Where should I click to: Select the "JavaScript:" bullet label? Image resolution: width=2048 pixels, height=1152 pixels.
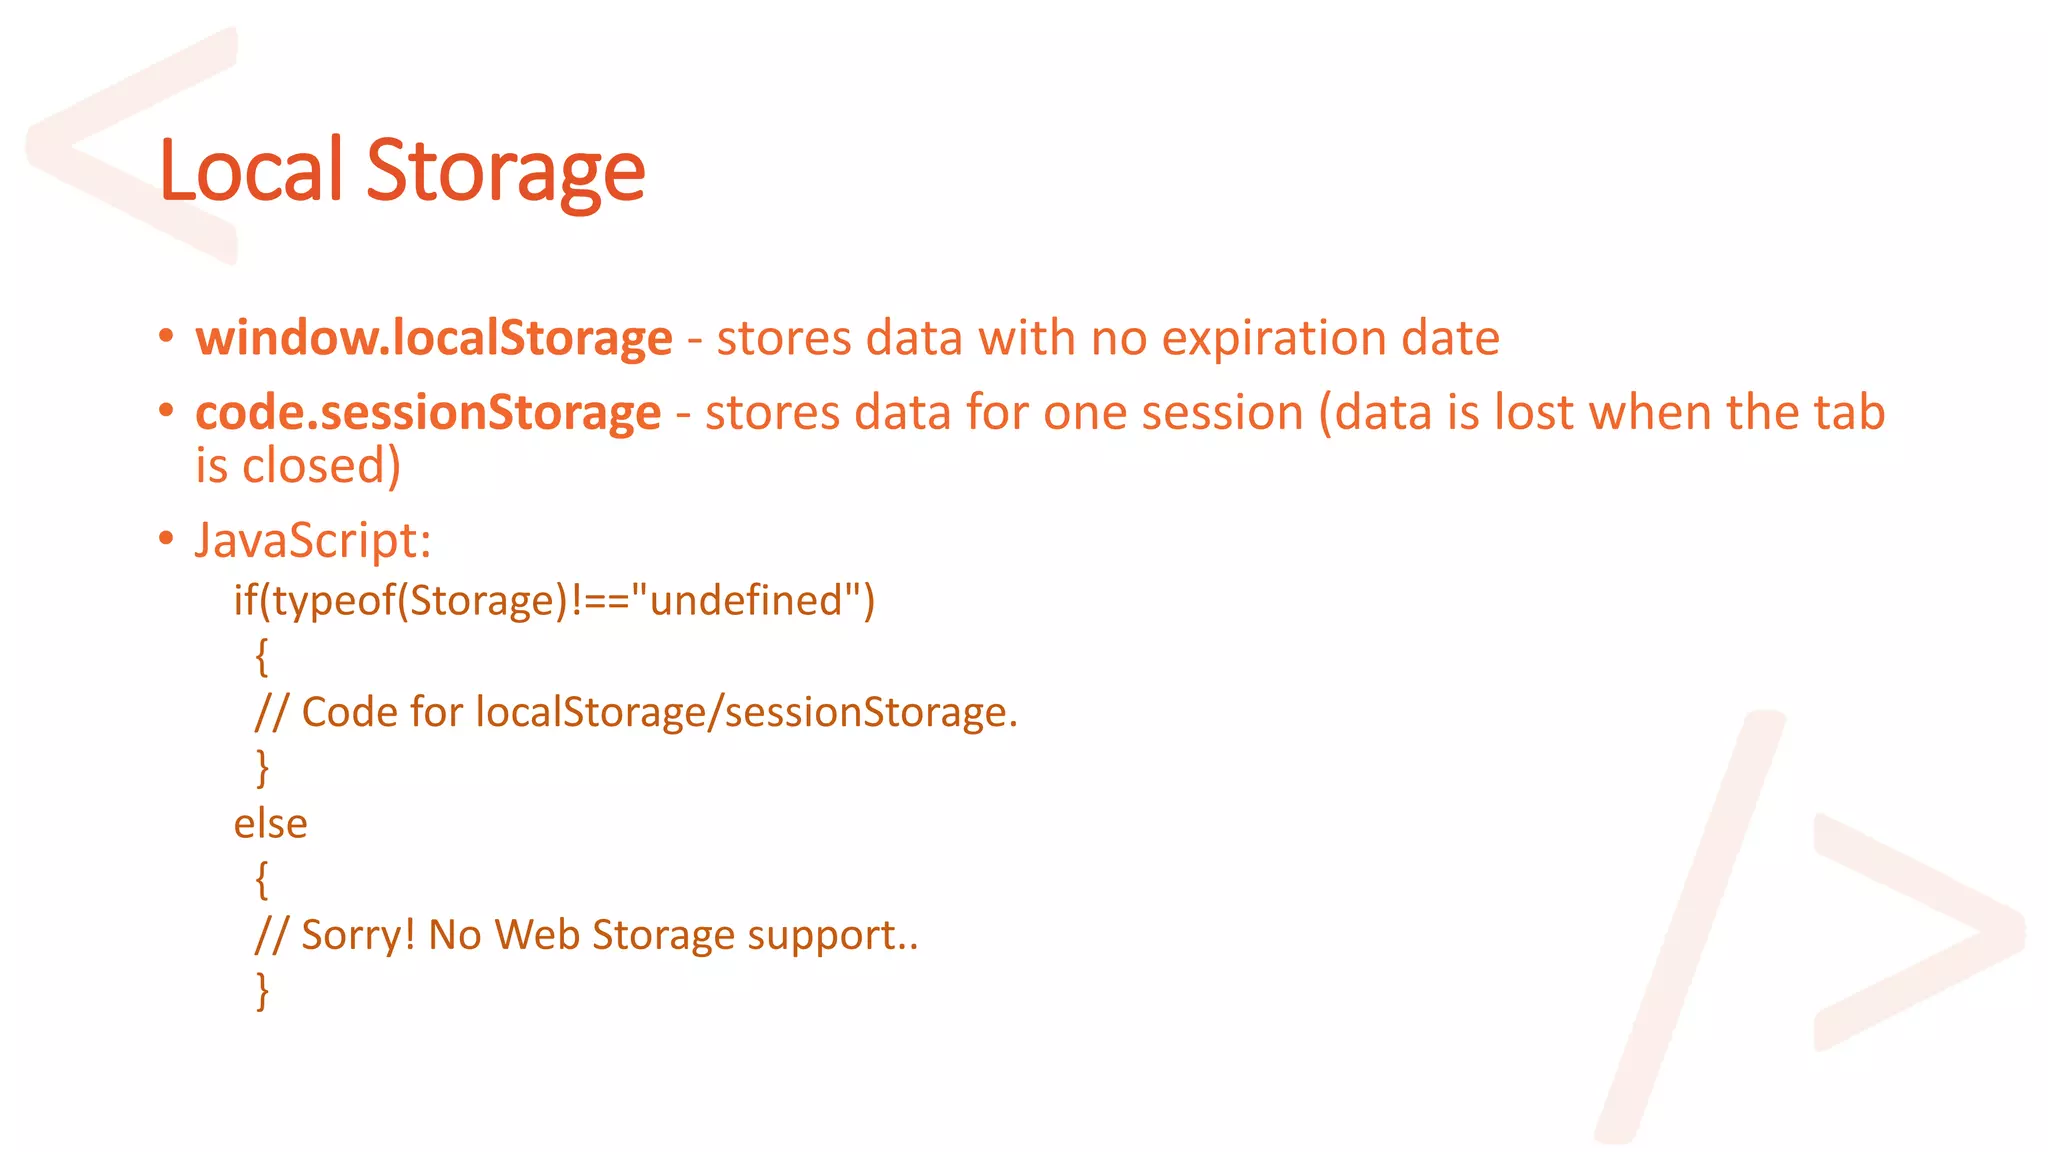click(x=313, y=540)
